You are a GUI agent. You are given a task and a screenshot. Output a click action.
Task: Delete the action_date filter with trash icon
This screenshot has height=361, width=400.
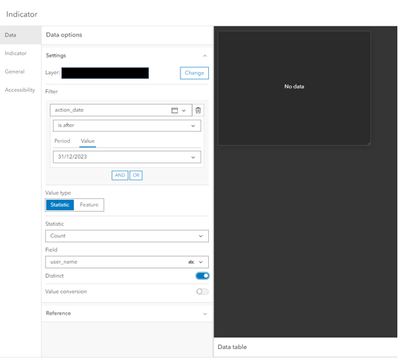tap(198, 110)
